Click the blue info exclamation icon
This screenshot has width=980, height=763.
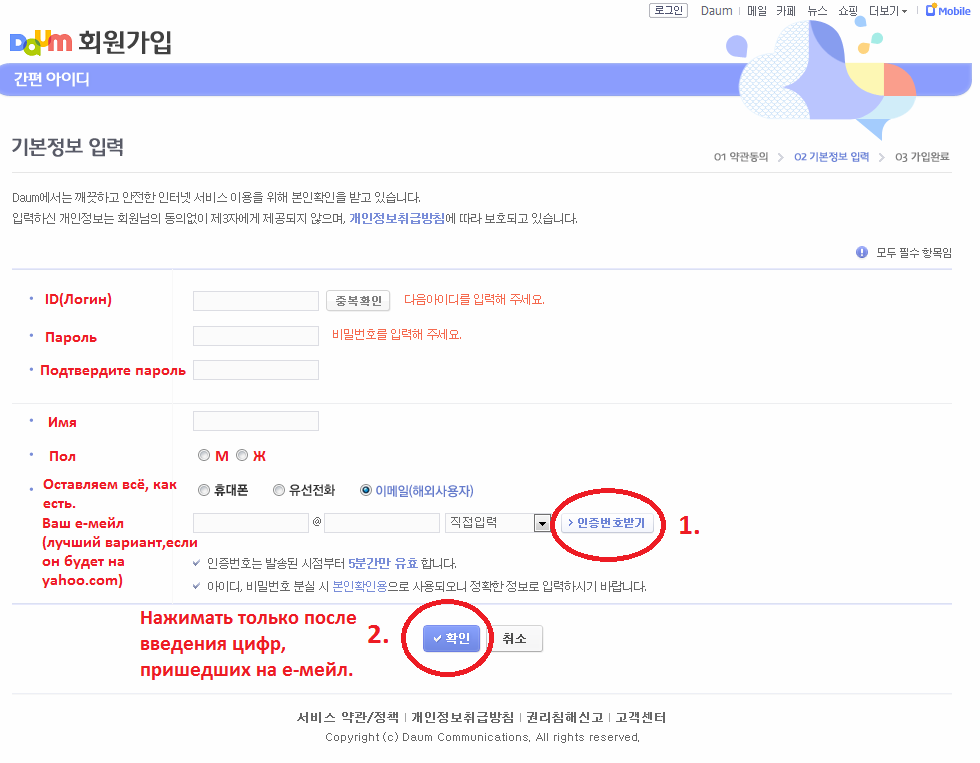[862, 252]
